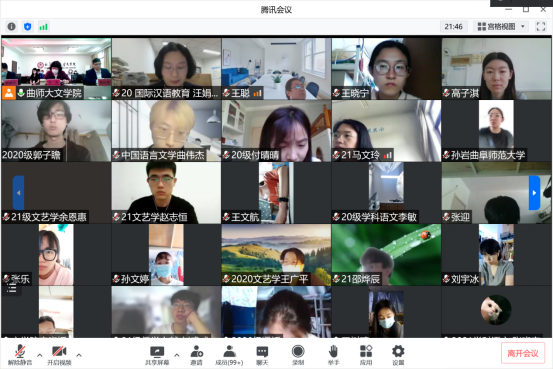Check the green network signal indicator

43,26
